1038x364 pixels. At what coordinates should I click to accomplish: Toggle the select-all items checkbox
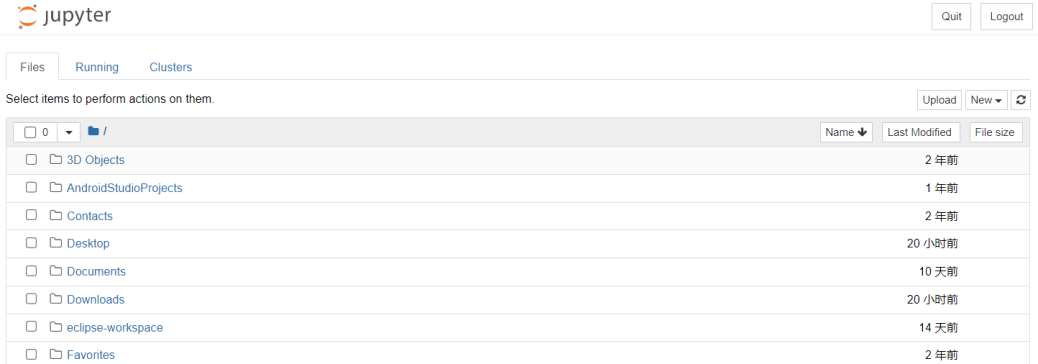coord(30,132)
